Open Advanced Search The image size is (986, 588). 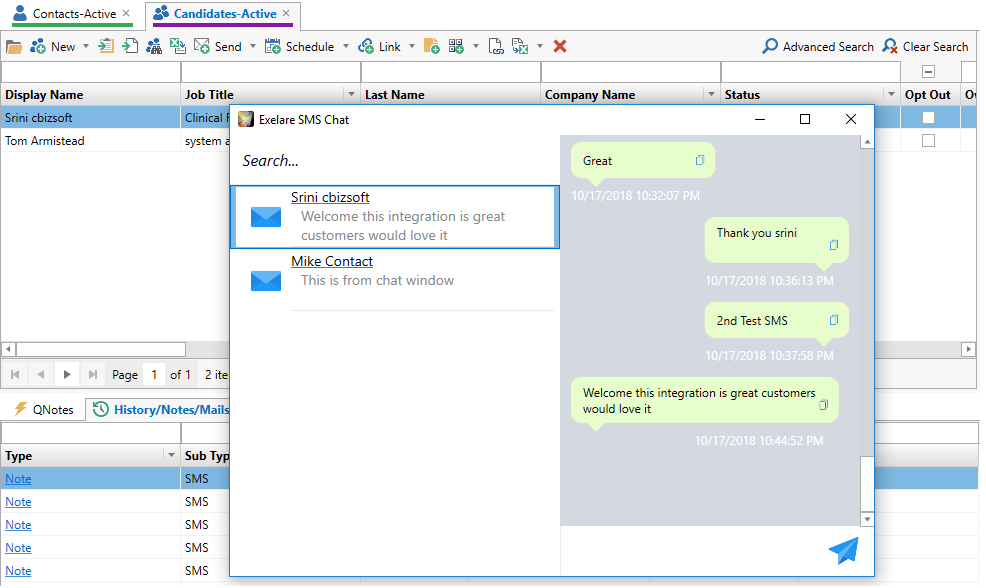pyautogui.click(x=817, y=47)
